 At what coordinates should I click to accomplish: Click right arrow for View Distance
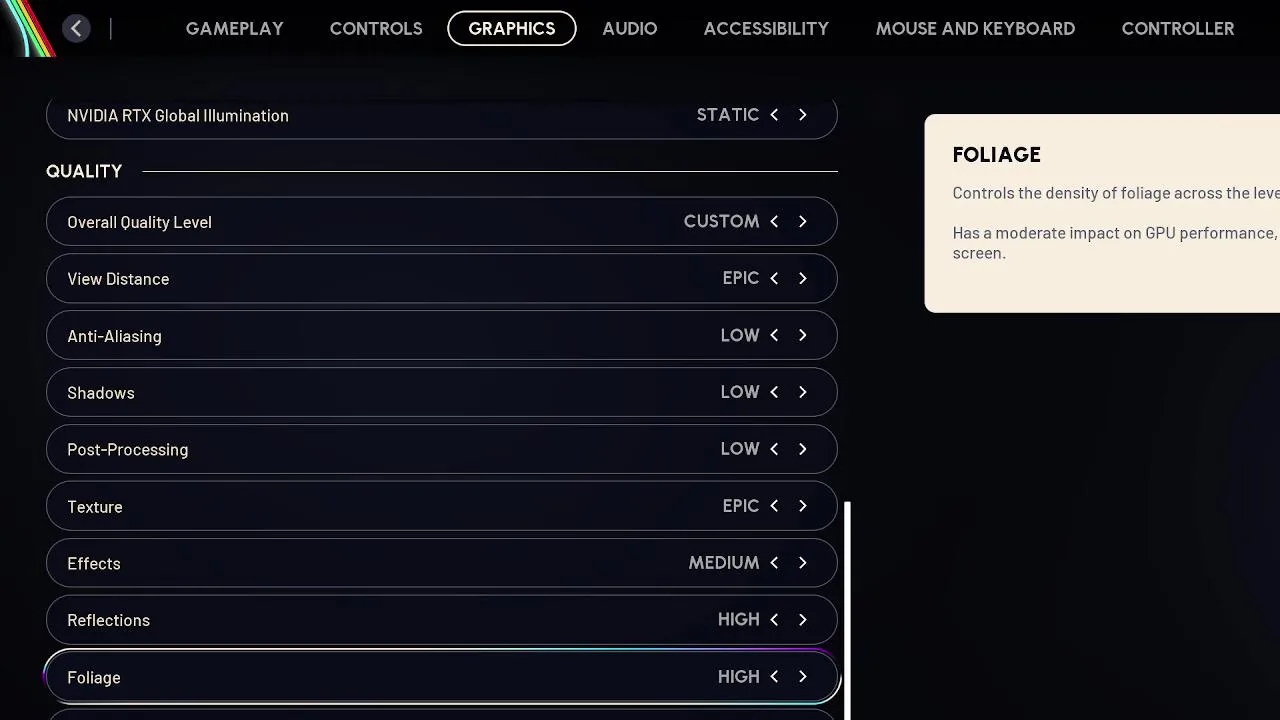click(802, 278)
